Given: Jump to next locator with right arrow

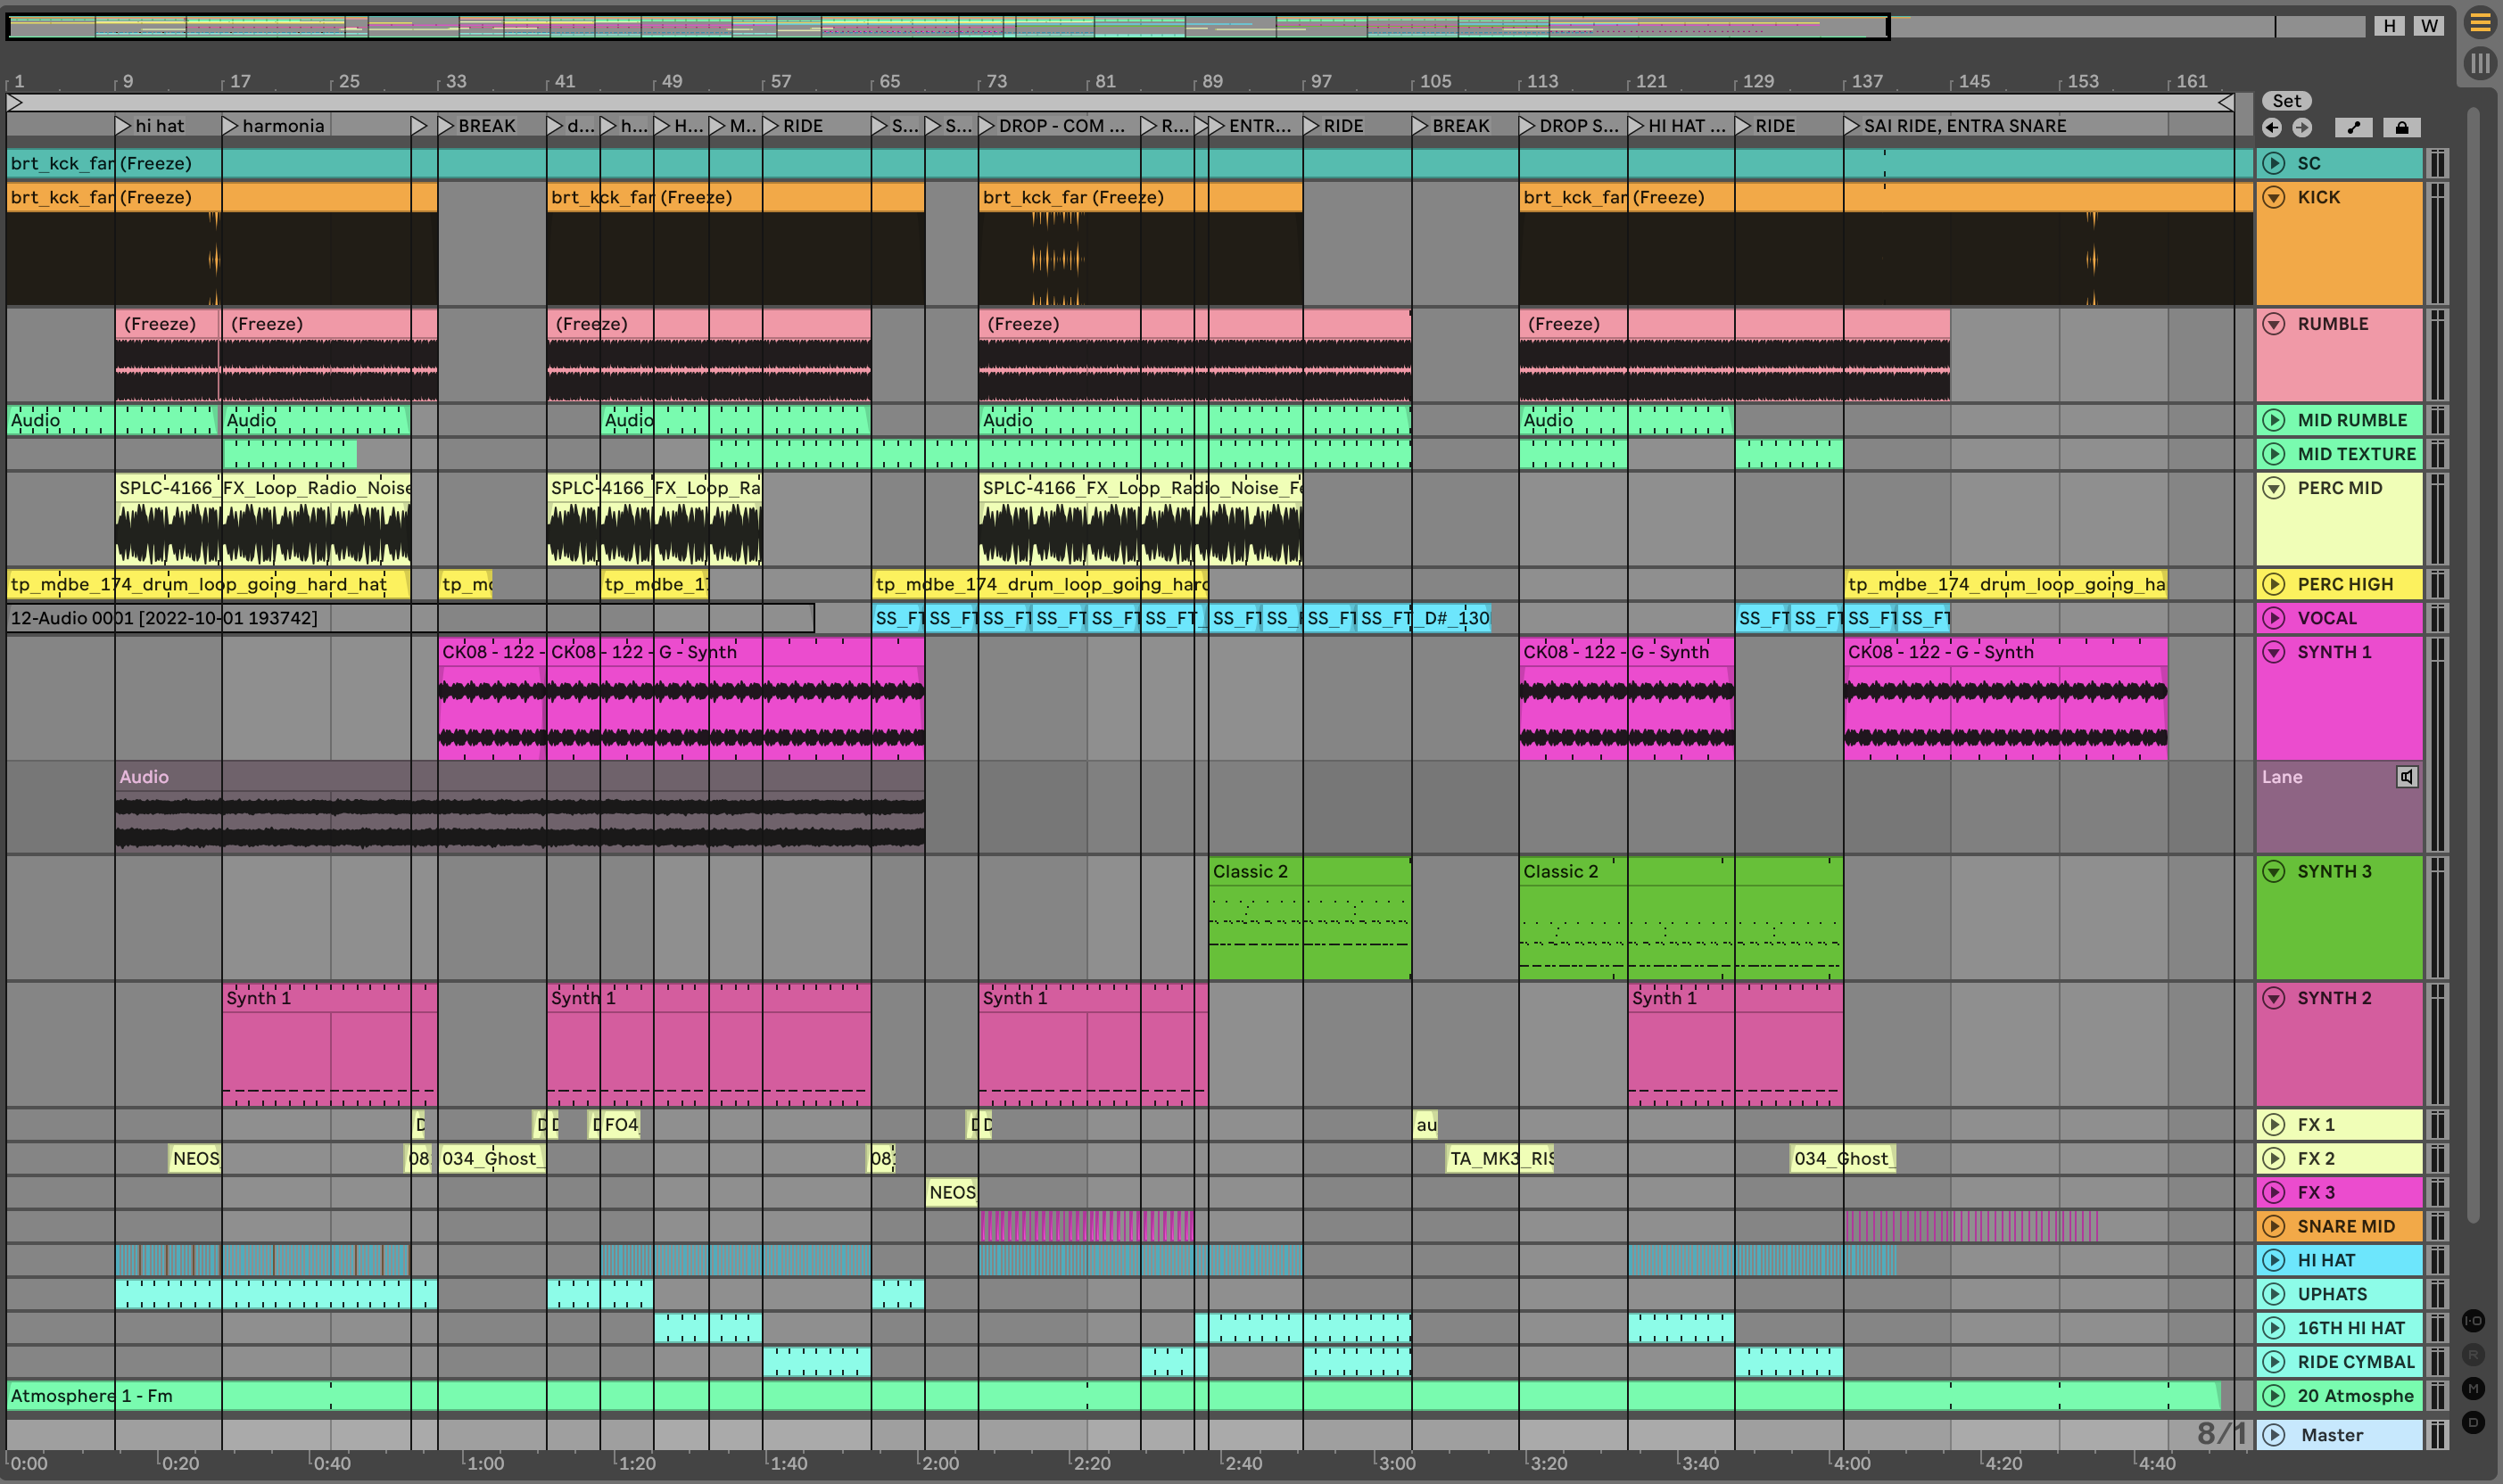Looking at the screenshot, I should tap(2302, 127).
